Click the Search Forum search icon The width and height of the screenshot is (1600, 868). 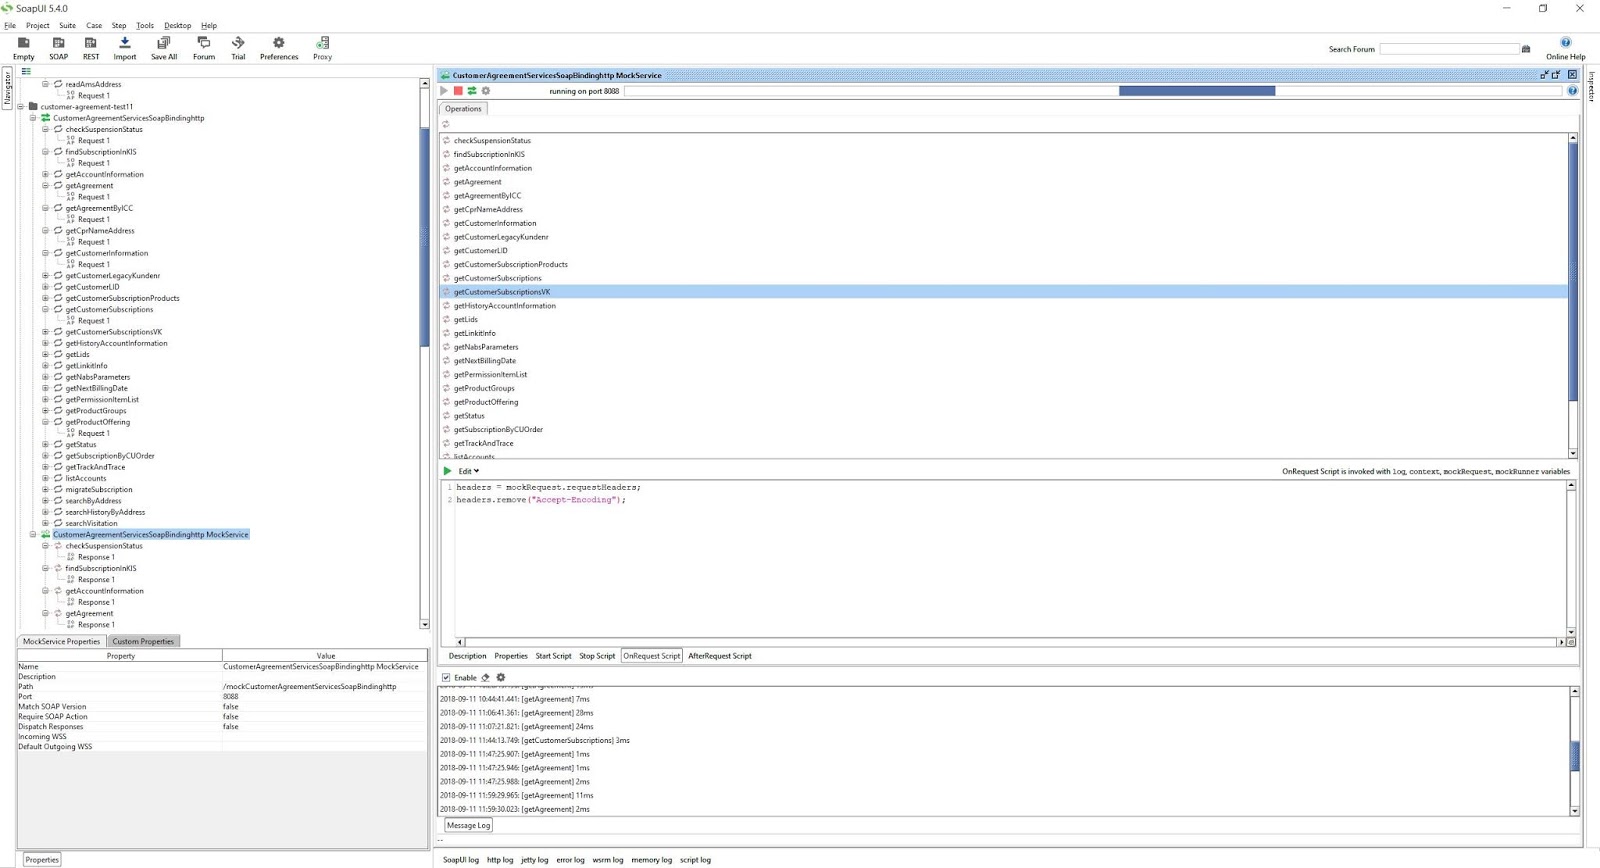1526,49
